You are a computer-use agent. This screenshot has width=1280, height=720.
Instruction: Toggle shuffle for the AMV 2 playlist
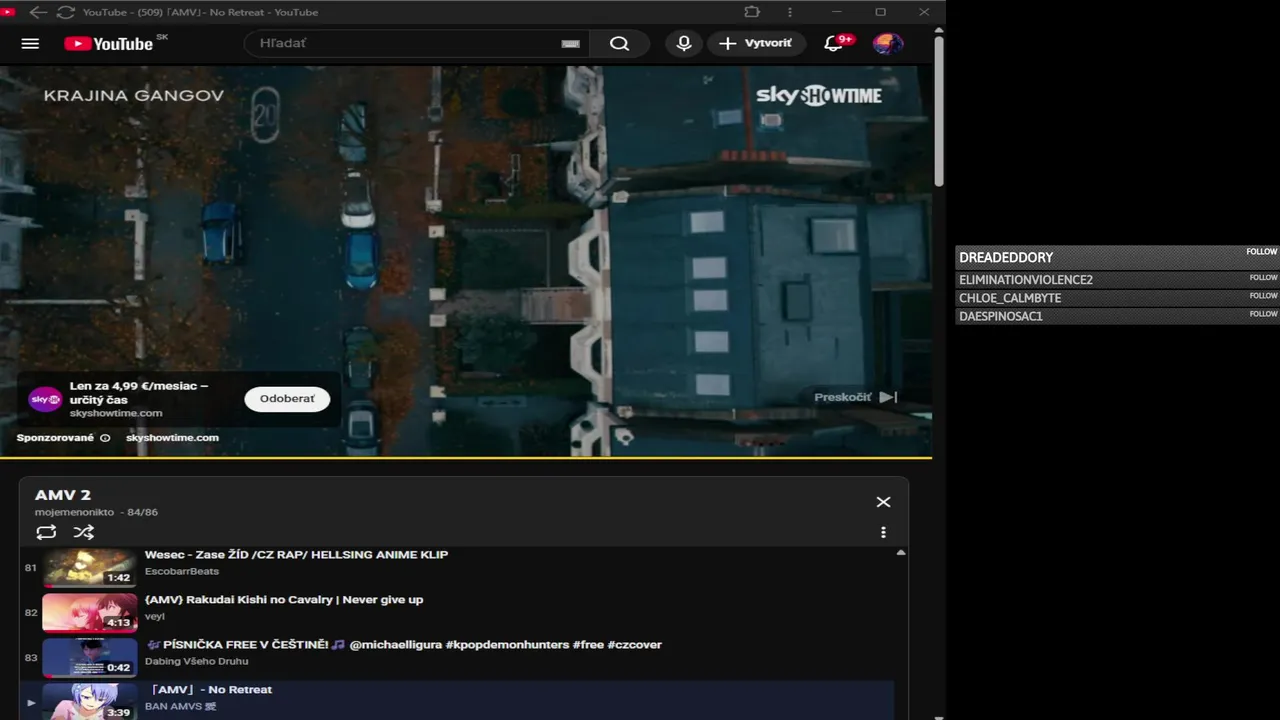pos(84,532)
